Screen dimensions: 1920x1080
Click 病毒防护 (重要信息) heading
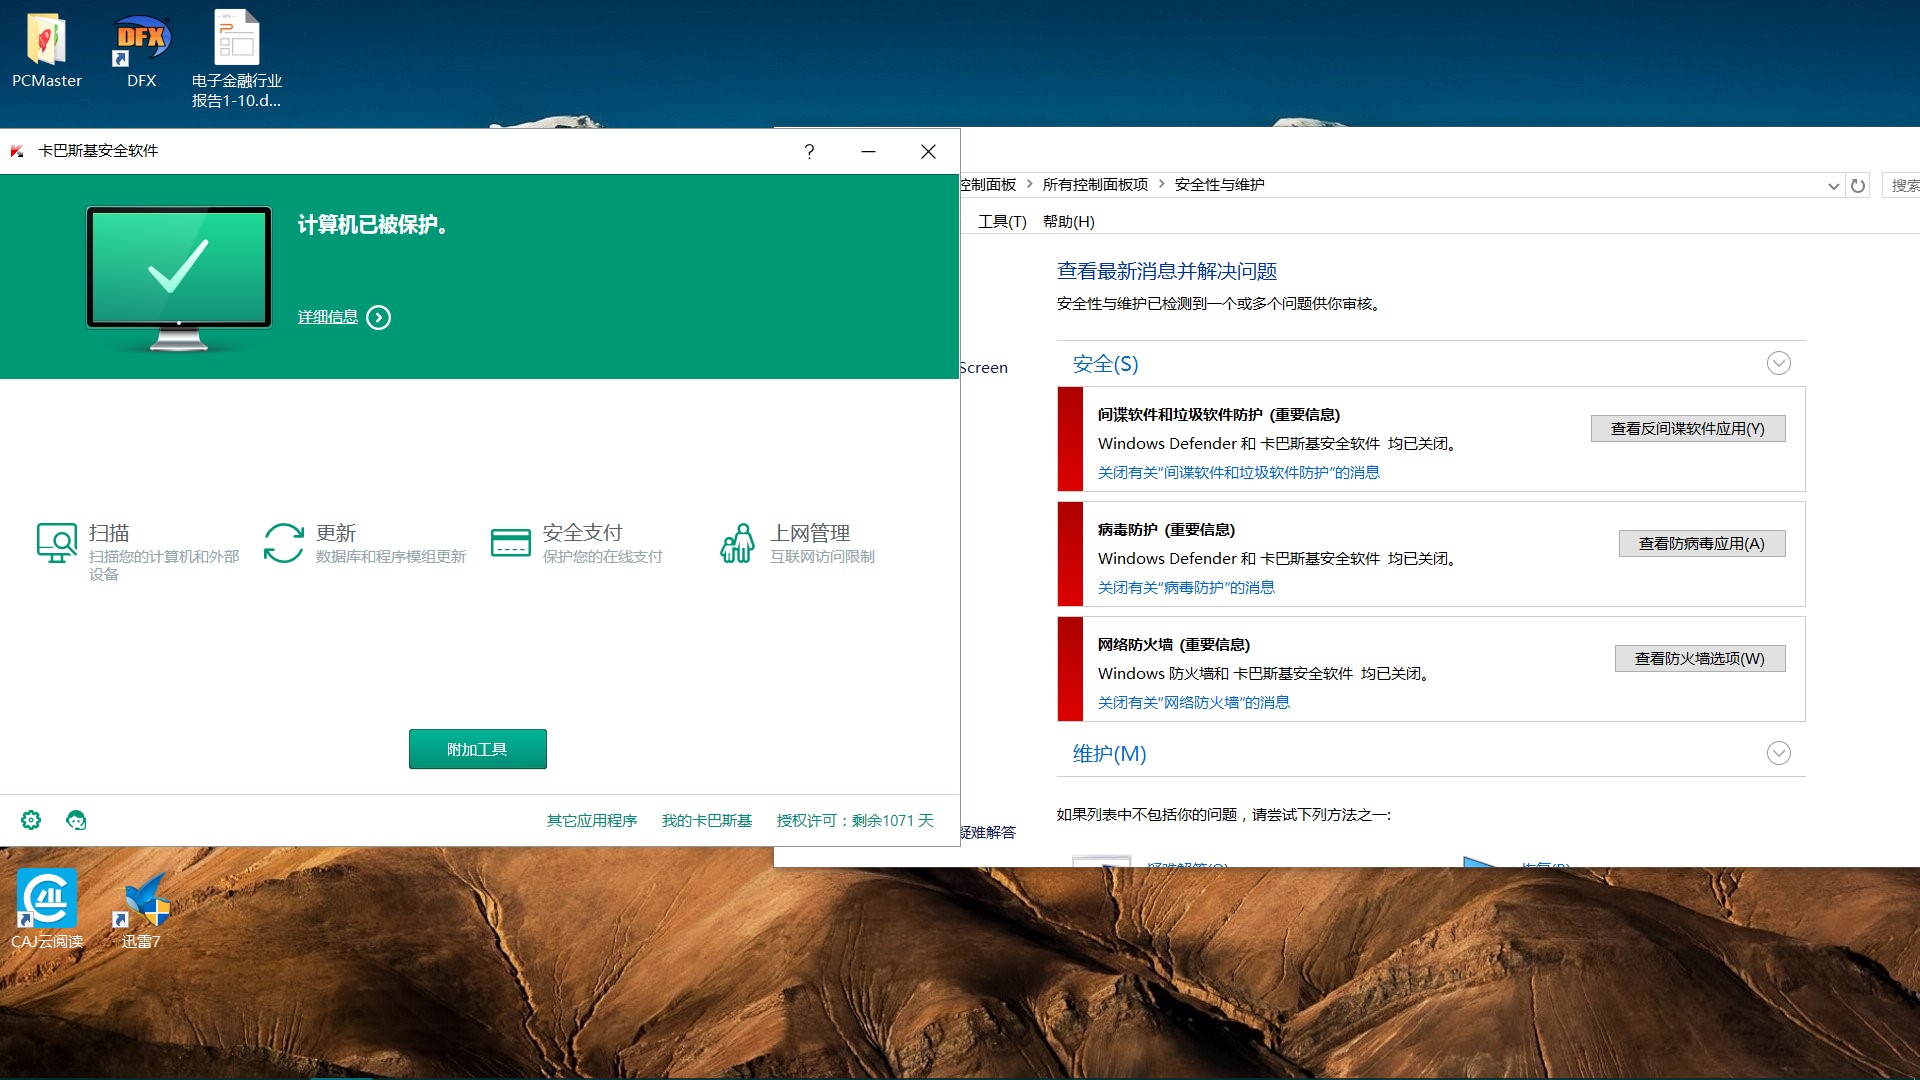point(1166,529)
